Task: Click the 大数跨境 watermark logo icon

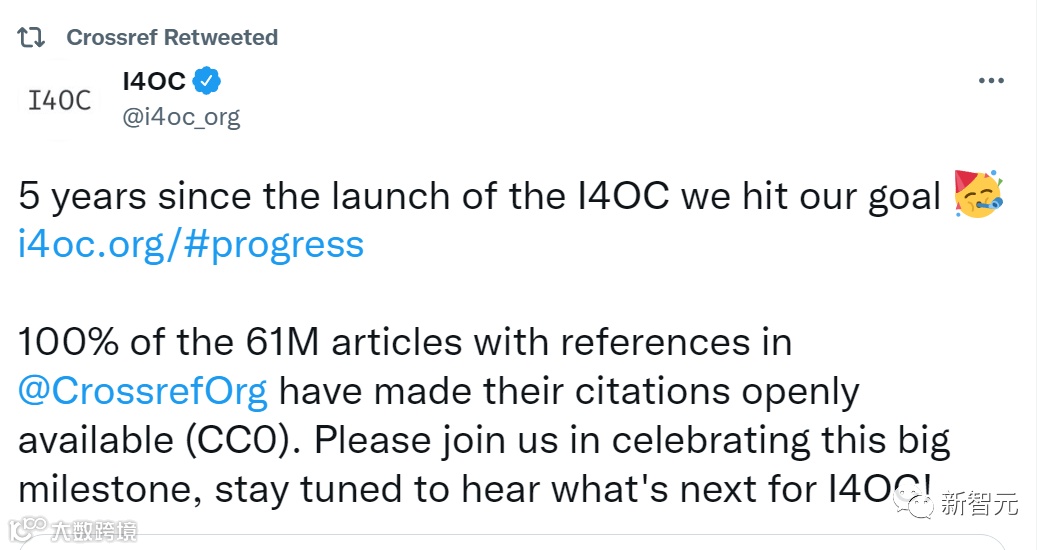Action: (26, 529)
